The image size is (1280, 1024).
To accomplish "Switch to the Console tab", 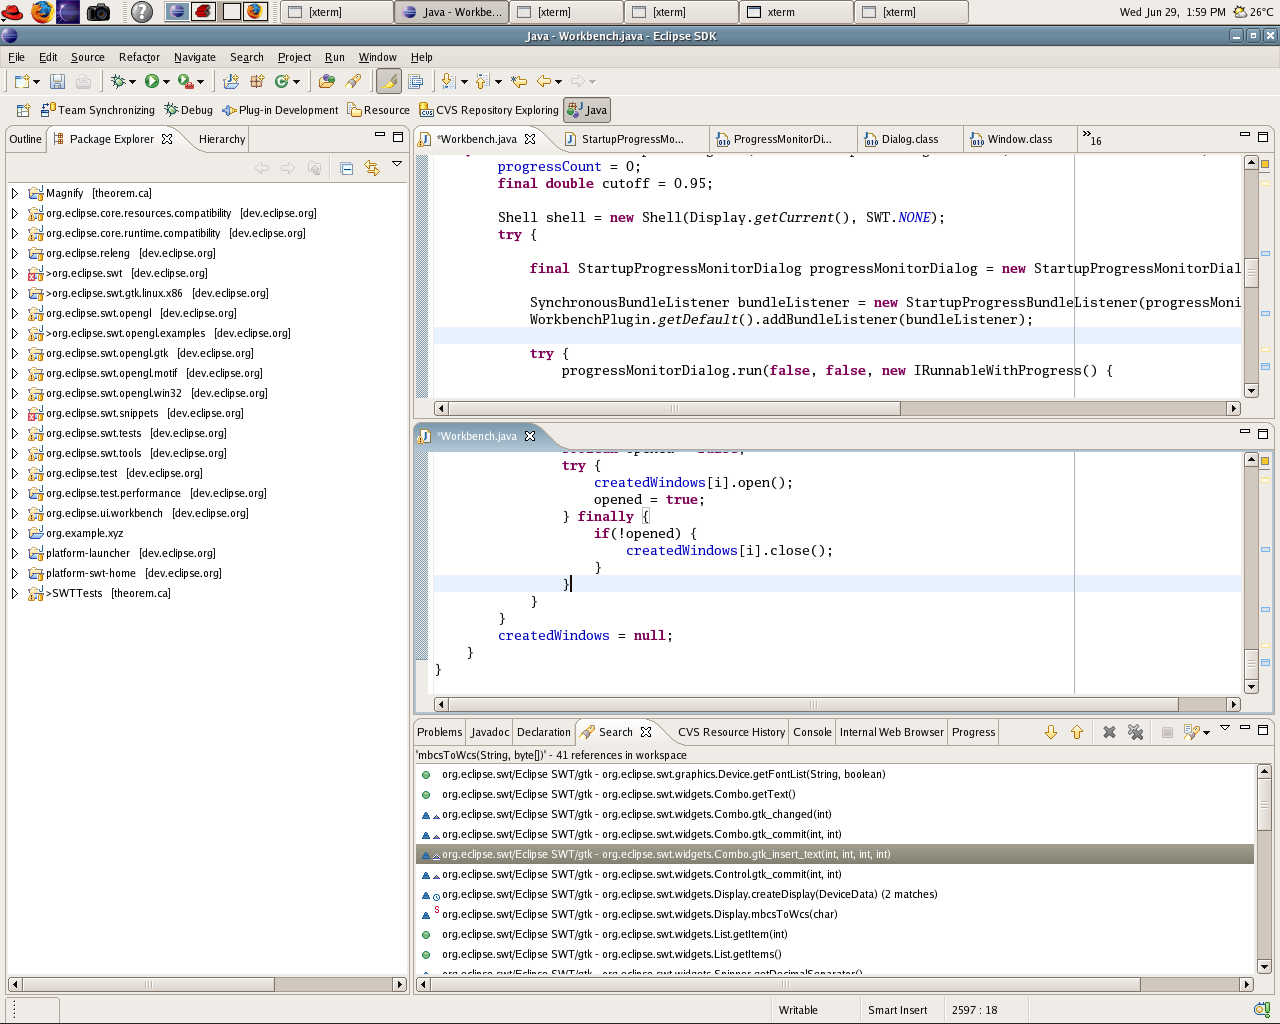I will (x=812, y=732).
